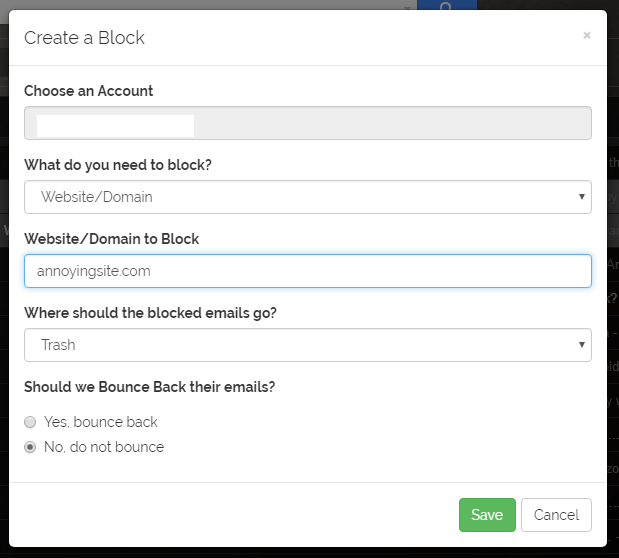Open the Website/Domain block type dropdown
The height and width of the screenshot is (558, 619).
point(300,197)
